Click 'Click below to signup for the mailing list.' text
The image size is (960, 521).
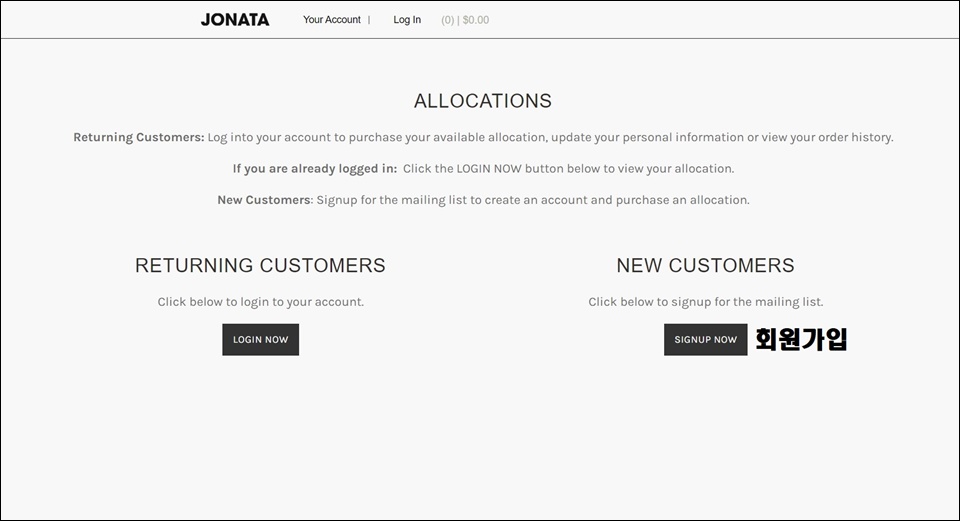(x=706, y=302)
